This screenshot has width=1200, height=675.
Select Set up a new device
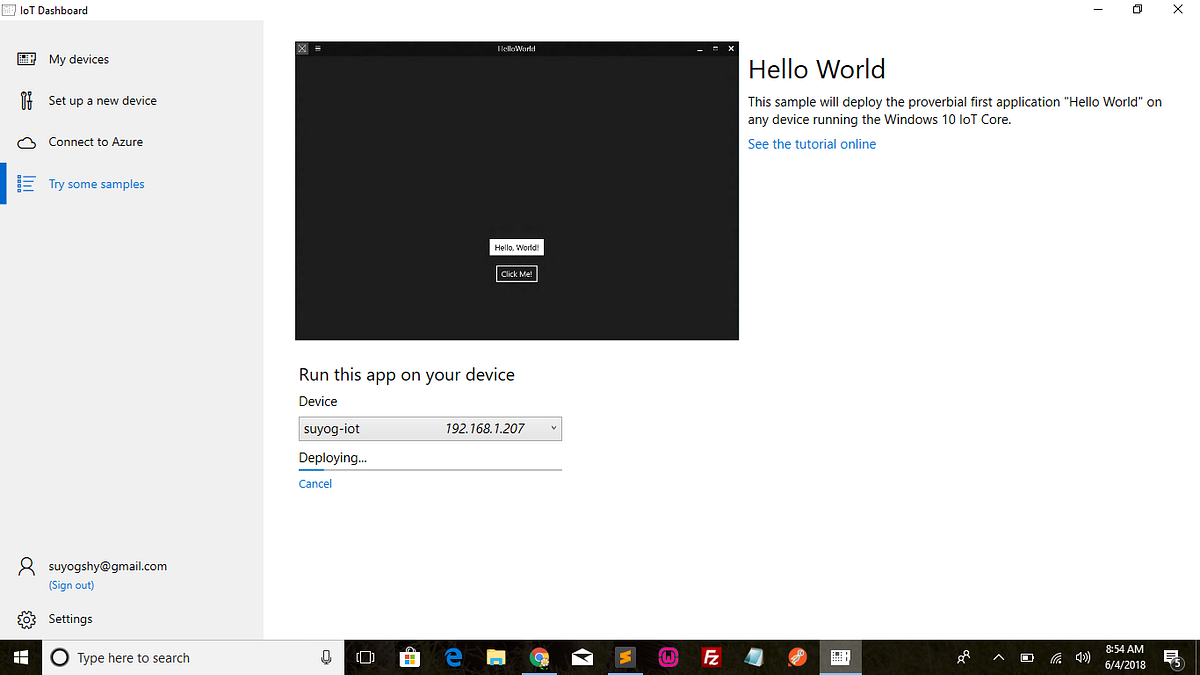point(131,101)
